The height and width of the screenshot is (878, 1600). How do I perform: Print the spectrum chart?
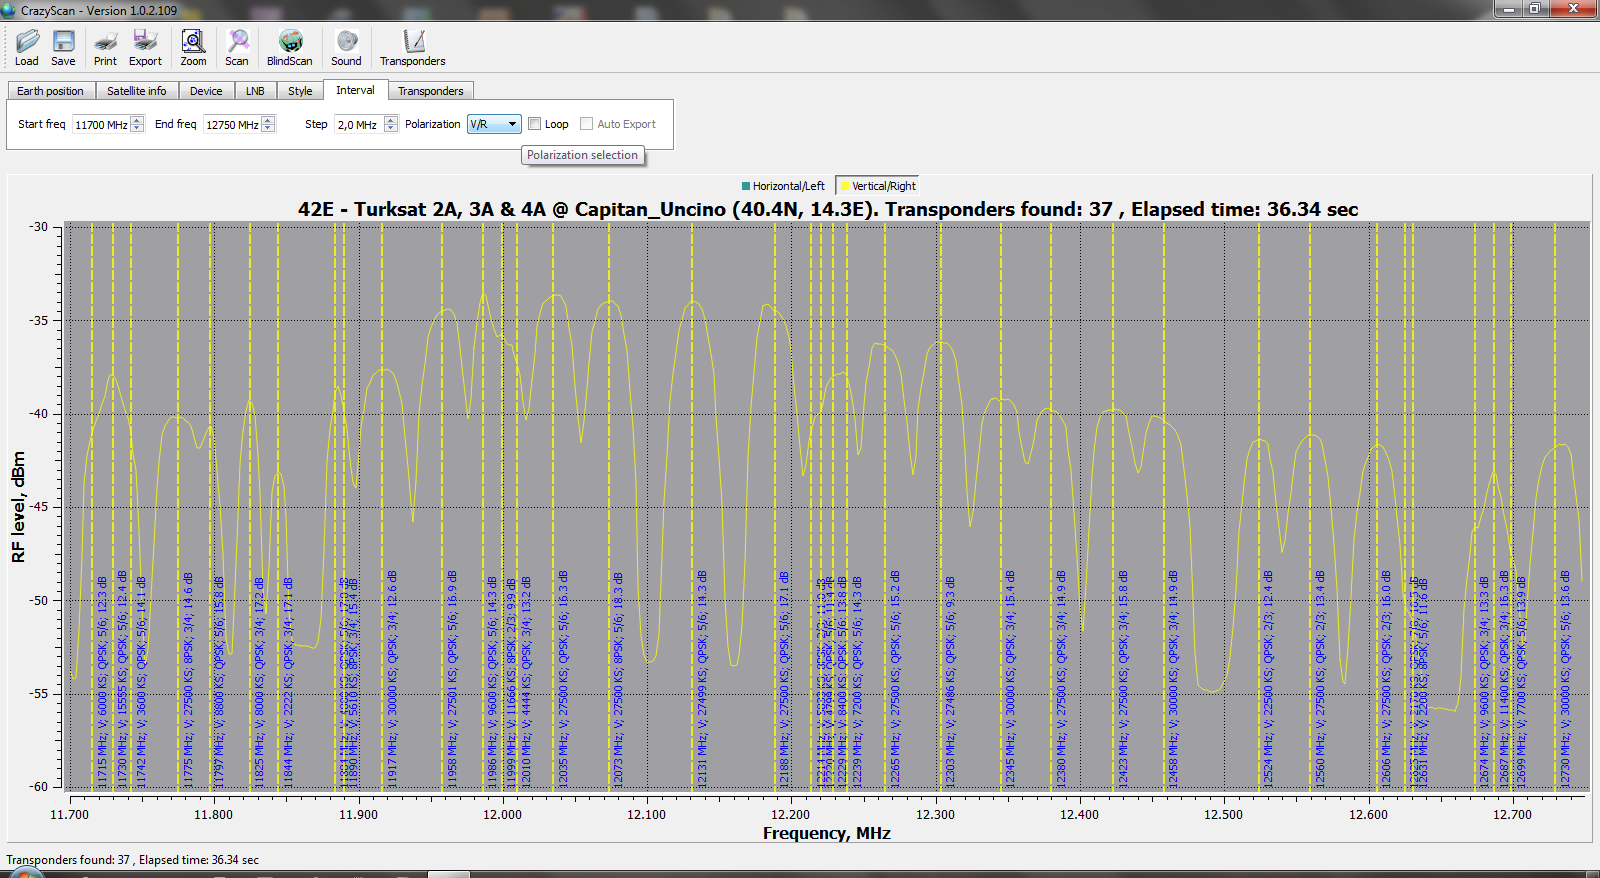click(105, 48)
